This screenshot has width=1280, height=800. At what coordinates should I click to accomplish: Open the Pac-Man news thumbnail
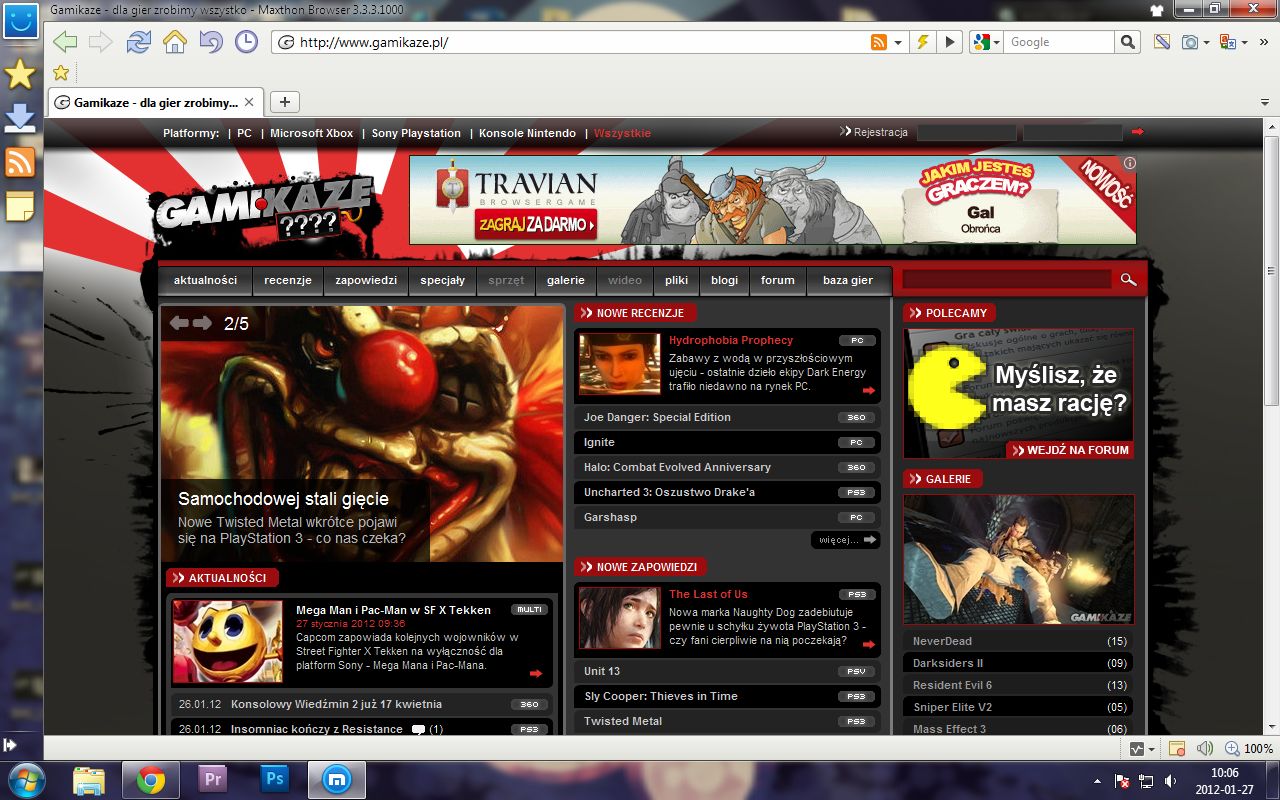(227, 641)
